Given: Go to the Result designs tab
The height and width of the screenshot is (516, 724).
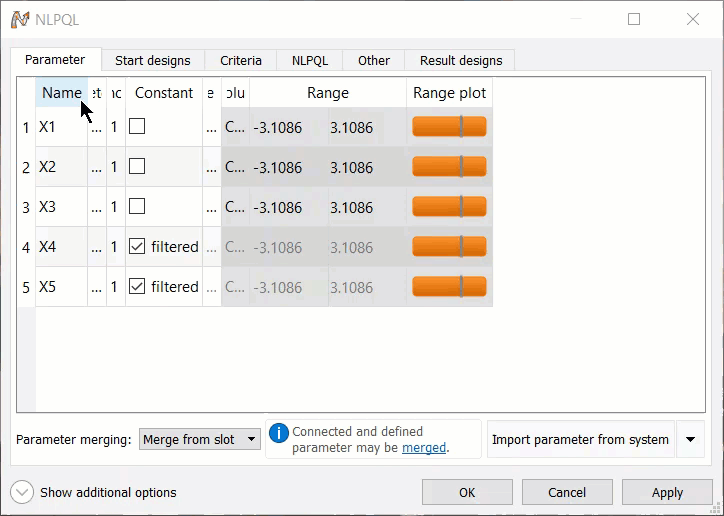Looking at the screenshot, I should pyautogui.click(x=461, y=61).
